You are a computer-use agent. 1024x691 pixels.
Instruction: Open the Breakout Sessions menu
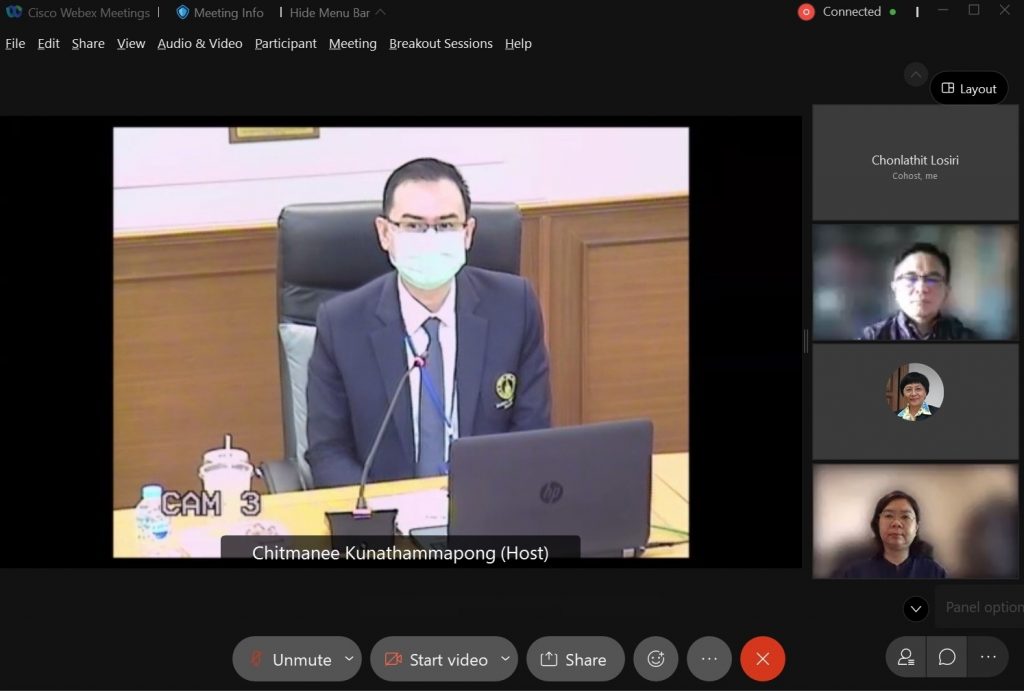click(440, 43)
